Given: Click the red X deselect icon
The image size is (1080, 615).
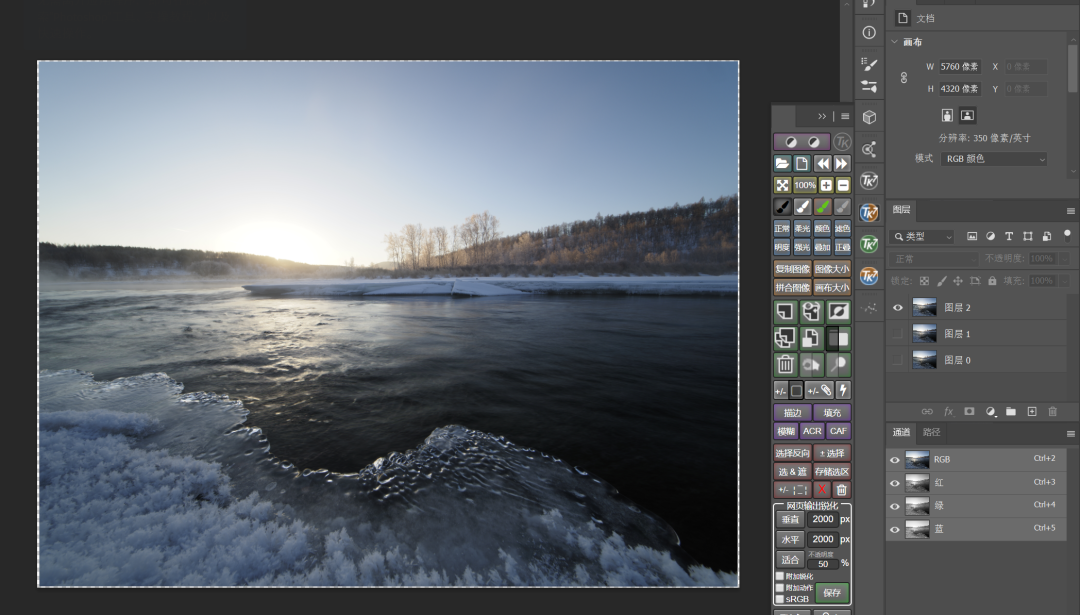Looking at the screenshot, I should (822, 490).
